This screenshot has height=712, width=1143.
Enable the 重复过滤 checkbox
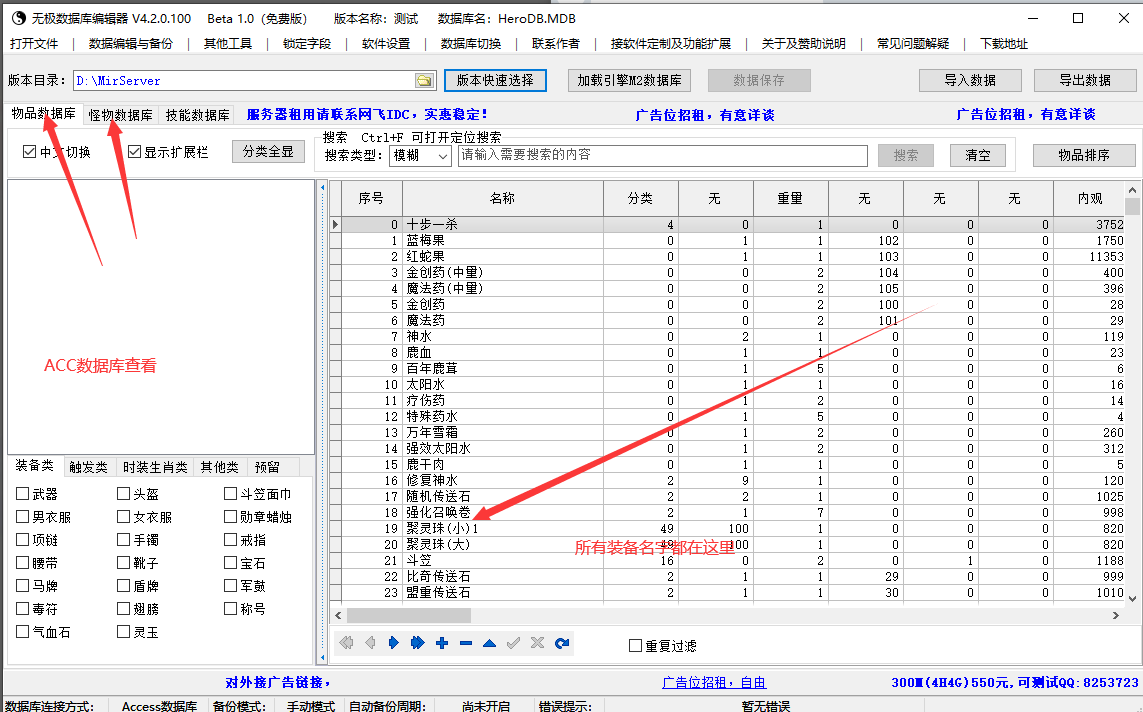click(x=635, y=646)
